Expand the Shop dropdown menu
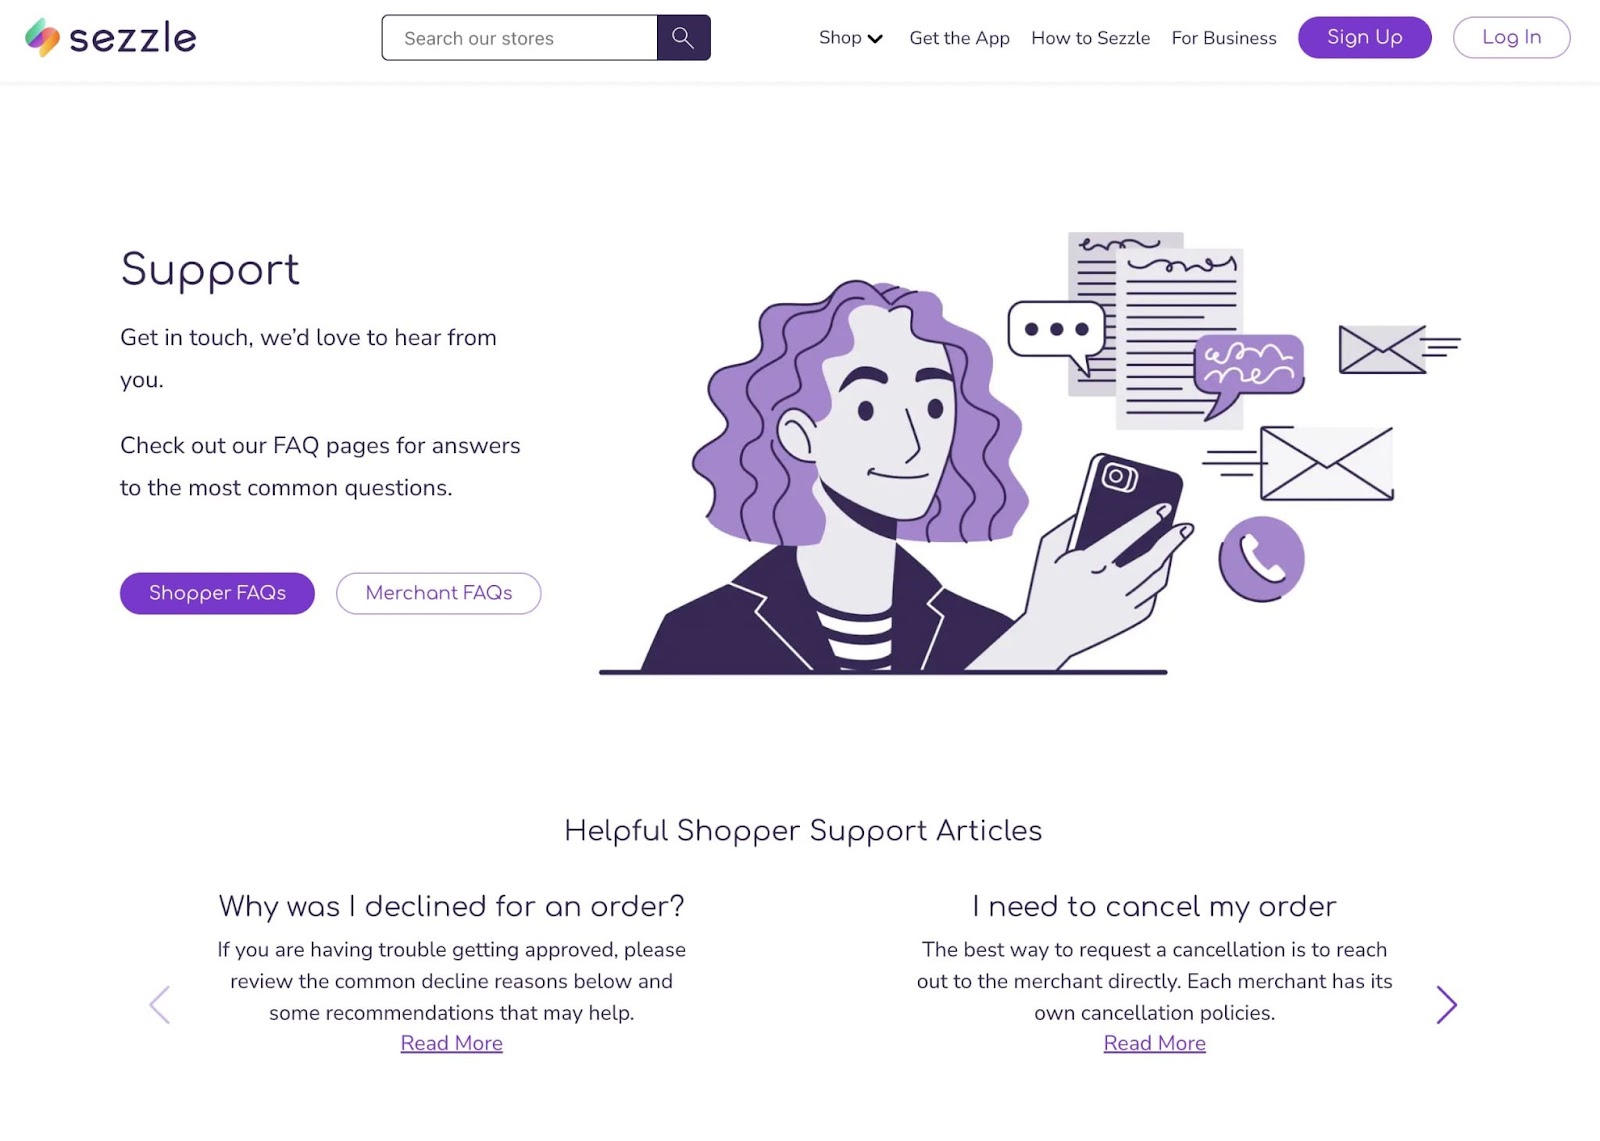1600x1141 pixels. 850,38
